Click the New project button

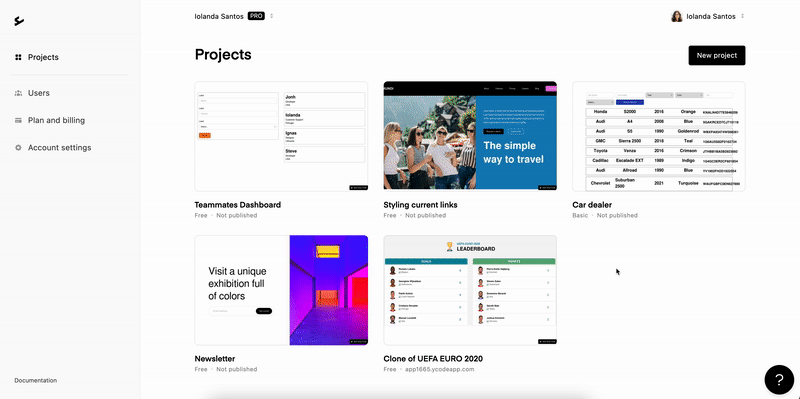pyautogui.click(x=716, y=56)
